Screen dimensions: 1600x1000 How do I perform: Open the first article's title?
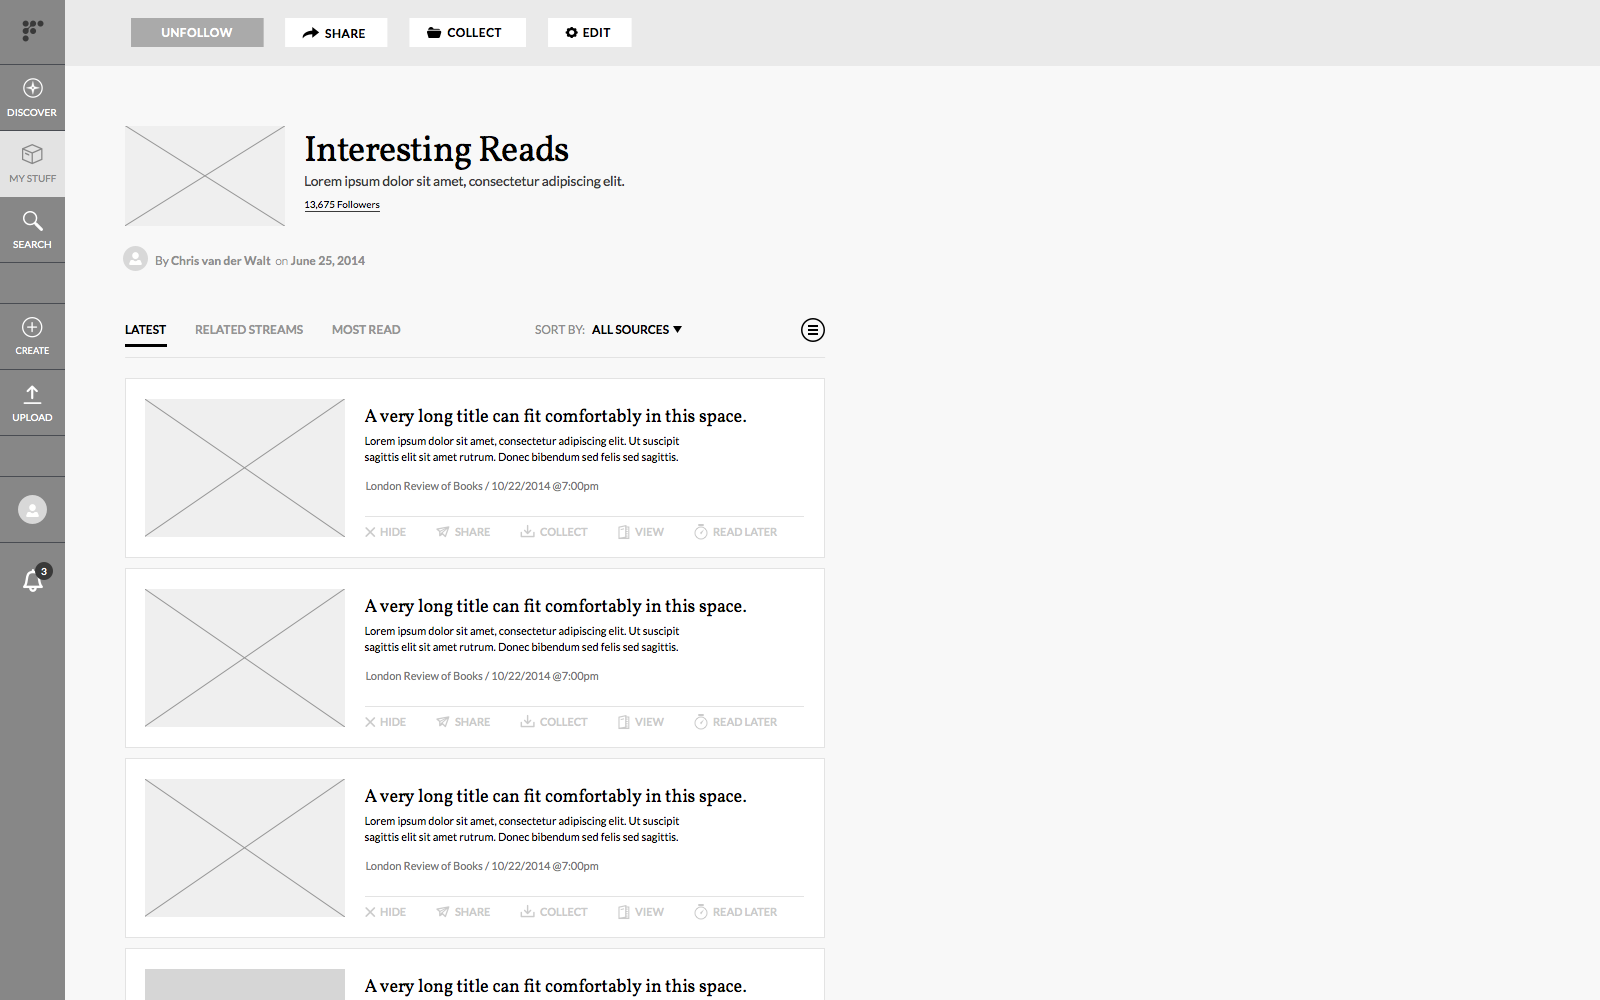[555, 416]
